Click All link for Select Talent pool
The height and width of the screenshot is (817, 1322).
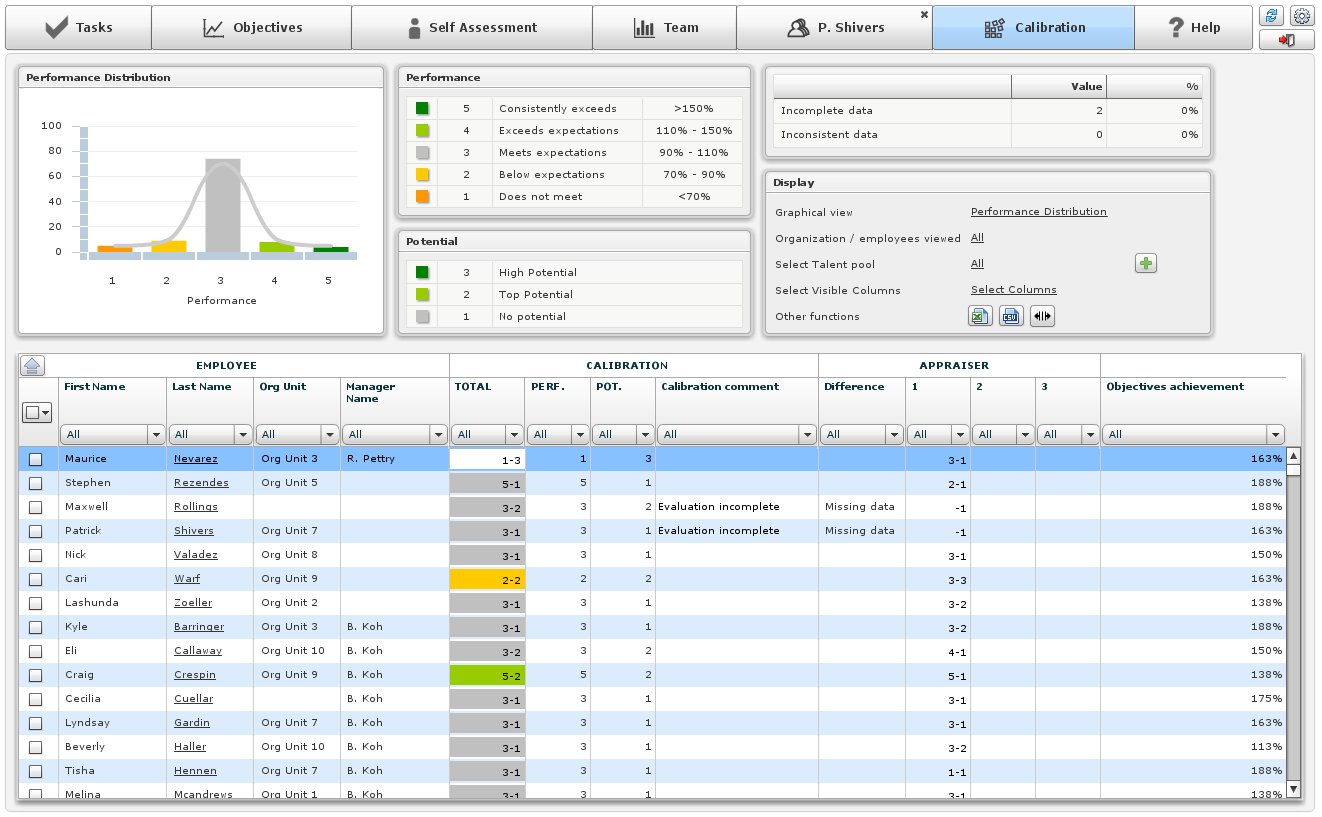tap(977, 264)
